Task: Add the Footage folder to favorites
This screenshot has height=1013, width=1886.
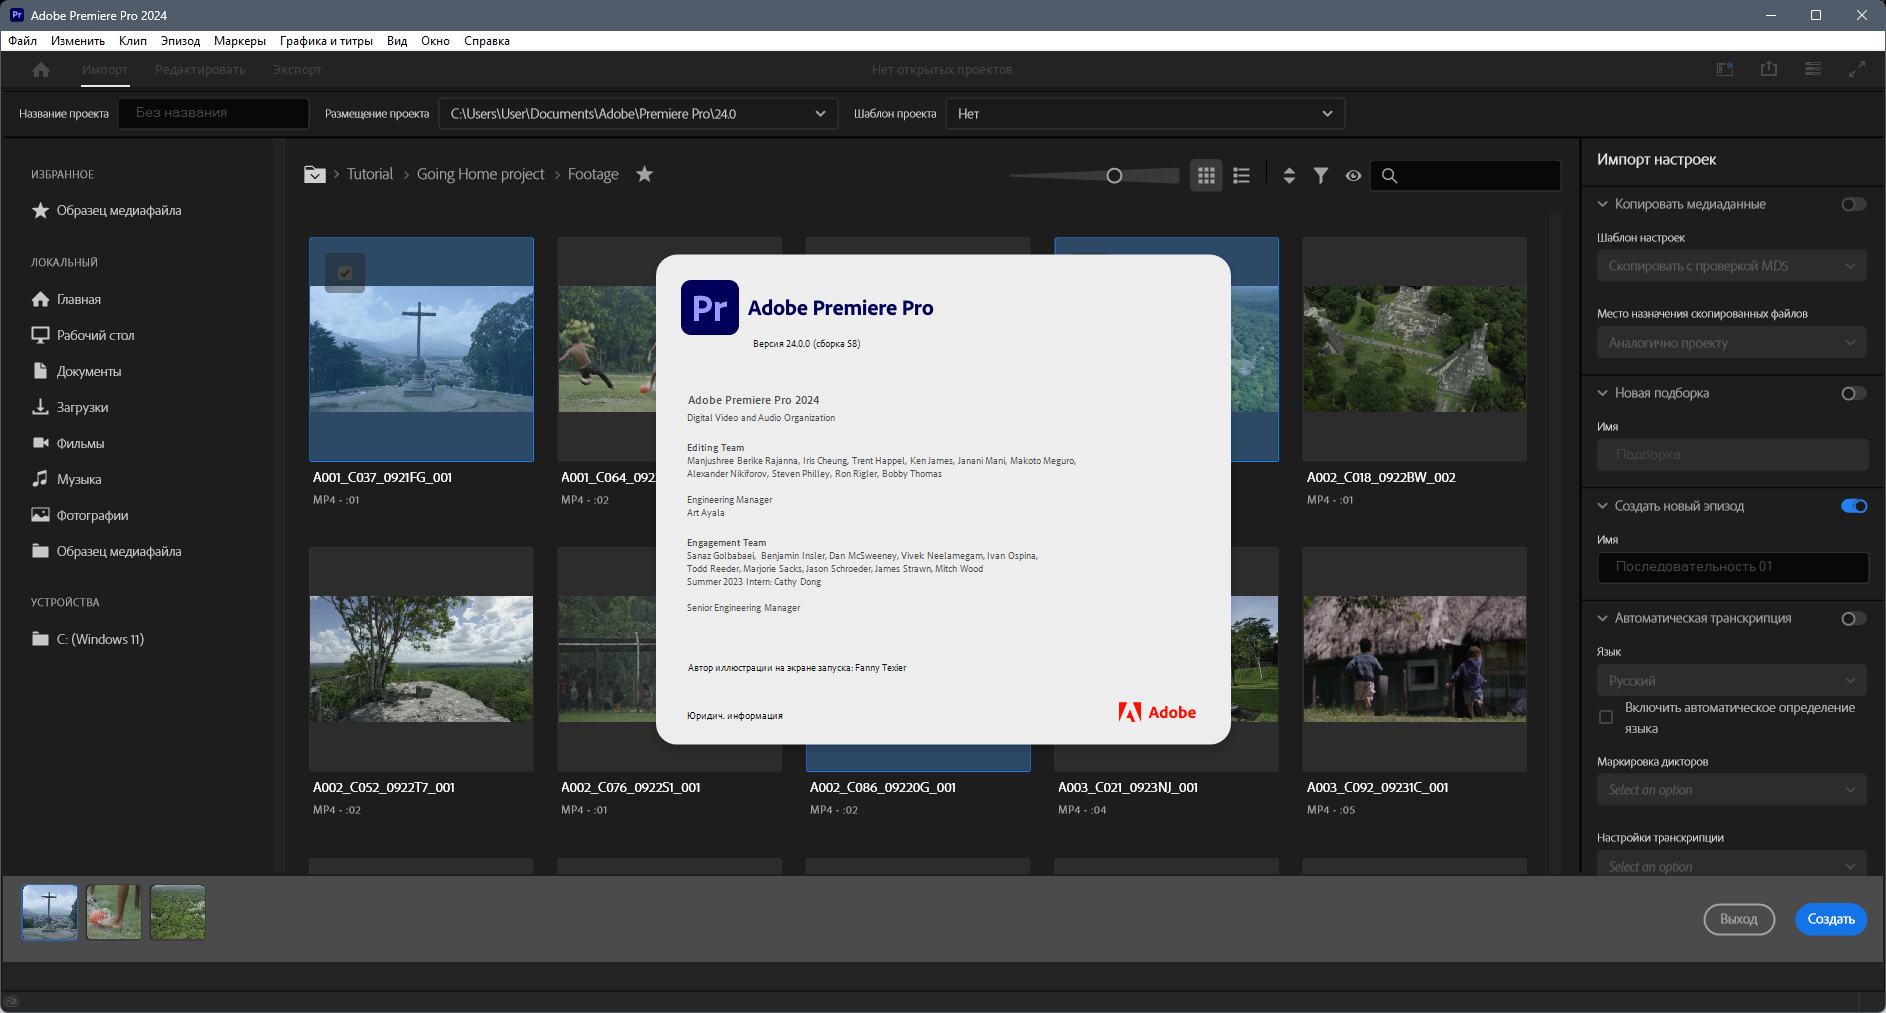Action: [x=645, y=174]
